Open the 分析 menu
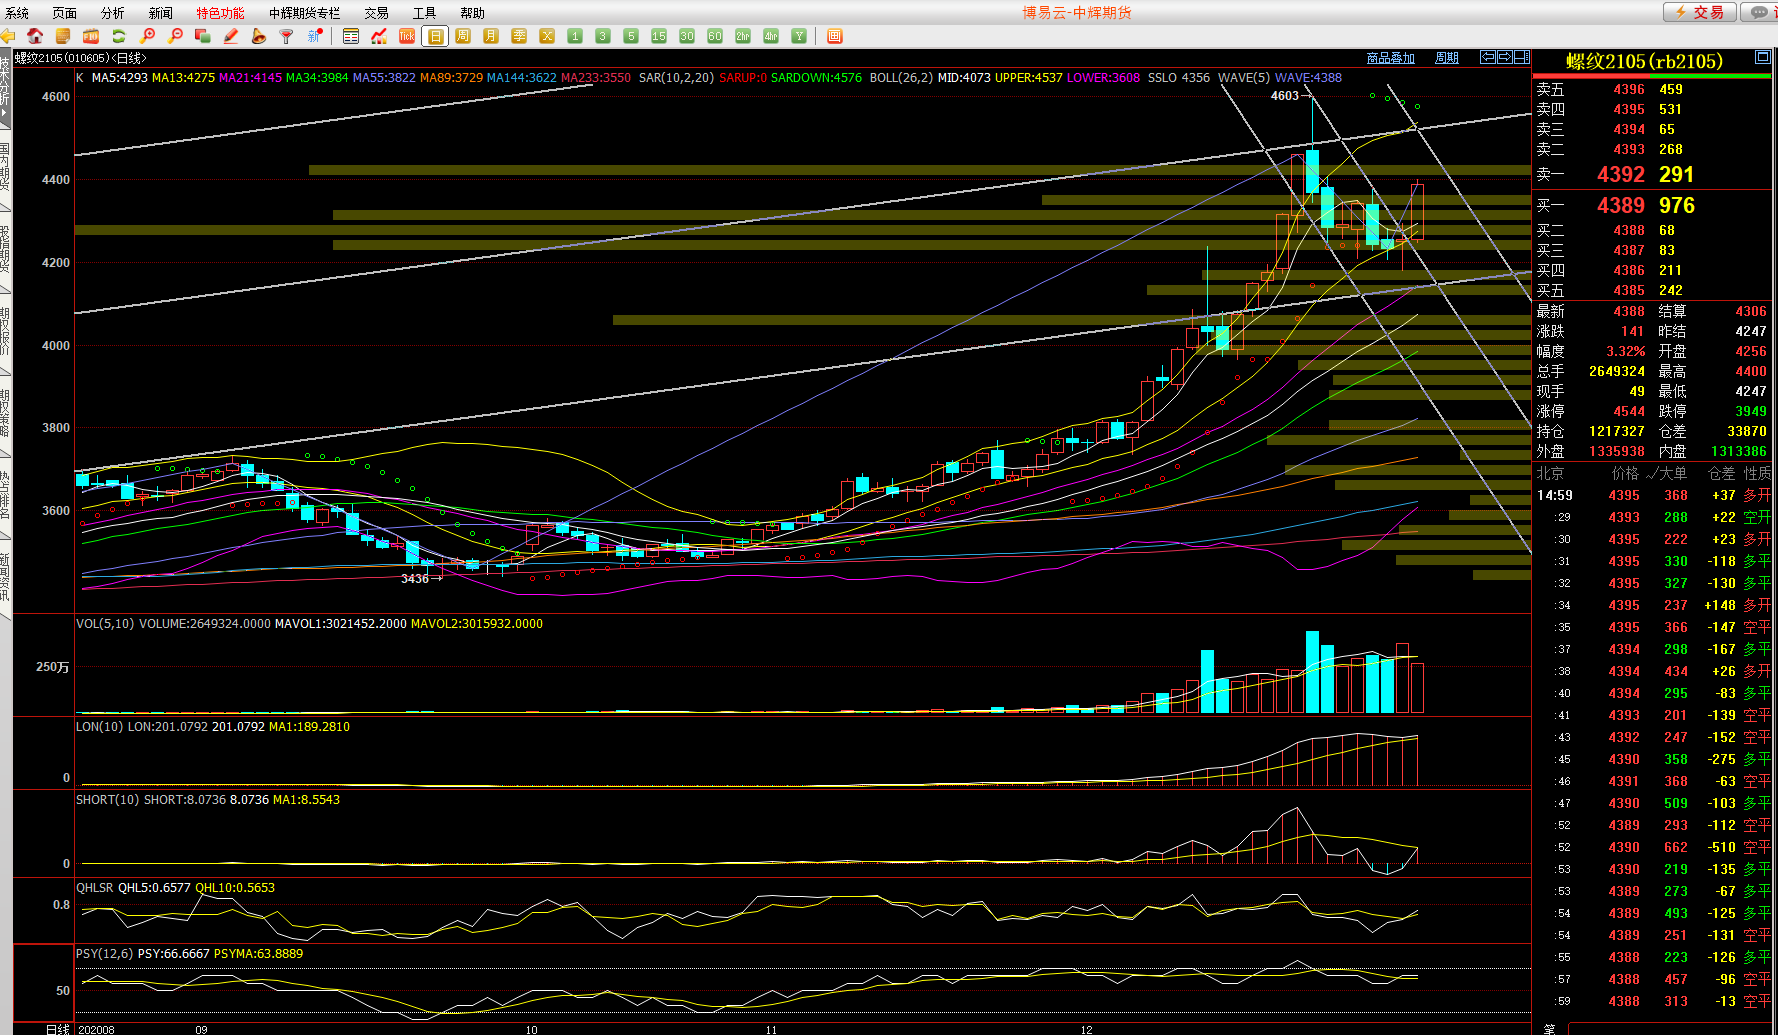This screenshot has width=1778, height=1035. (113, 13)
